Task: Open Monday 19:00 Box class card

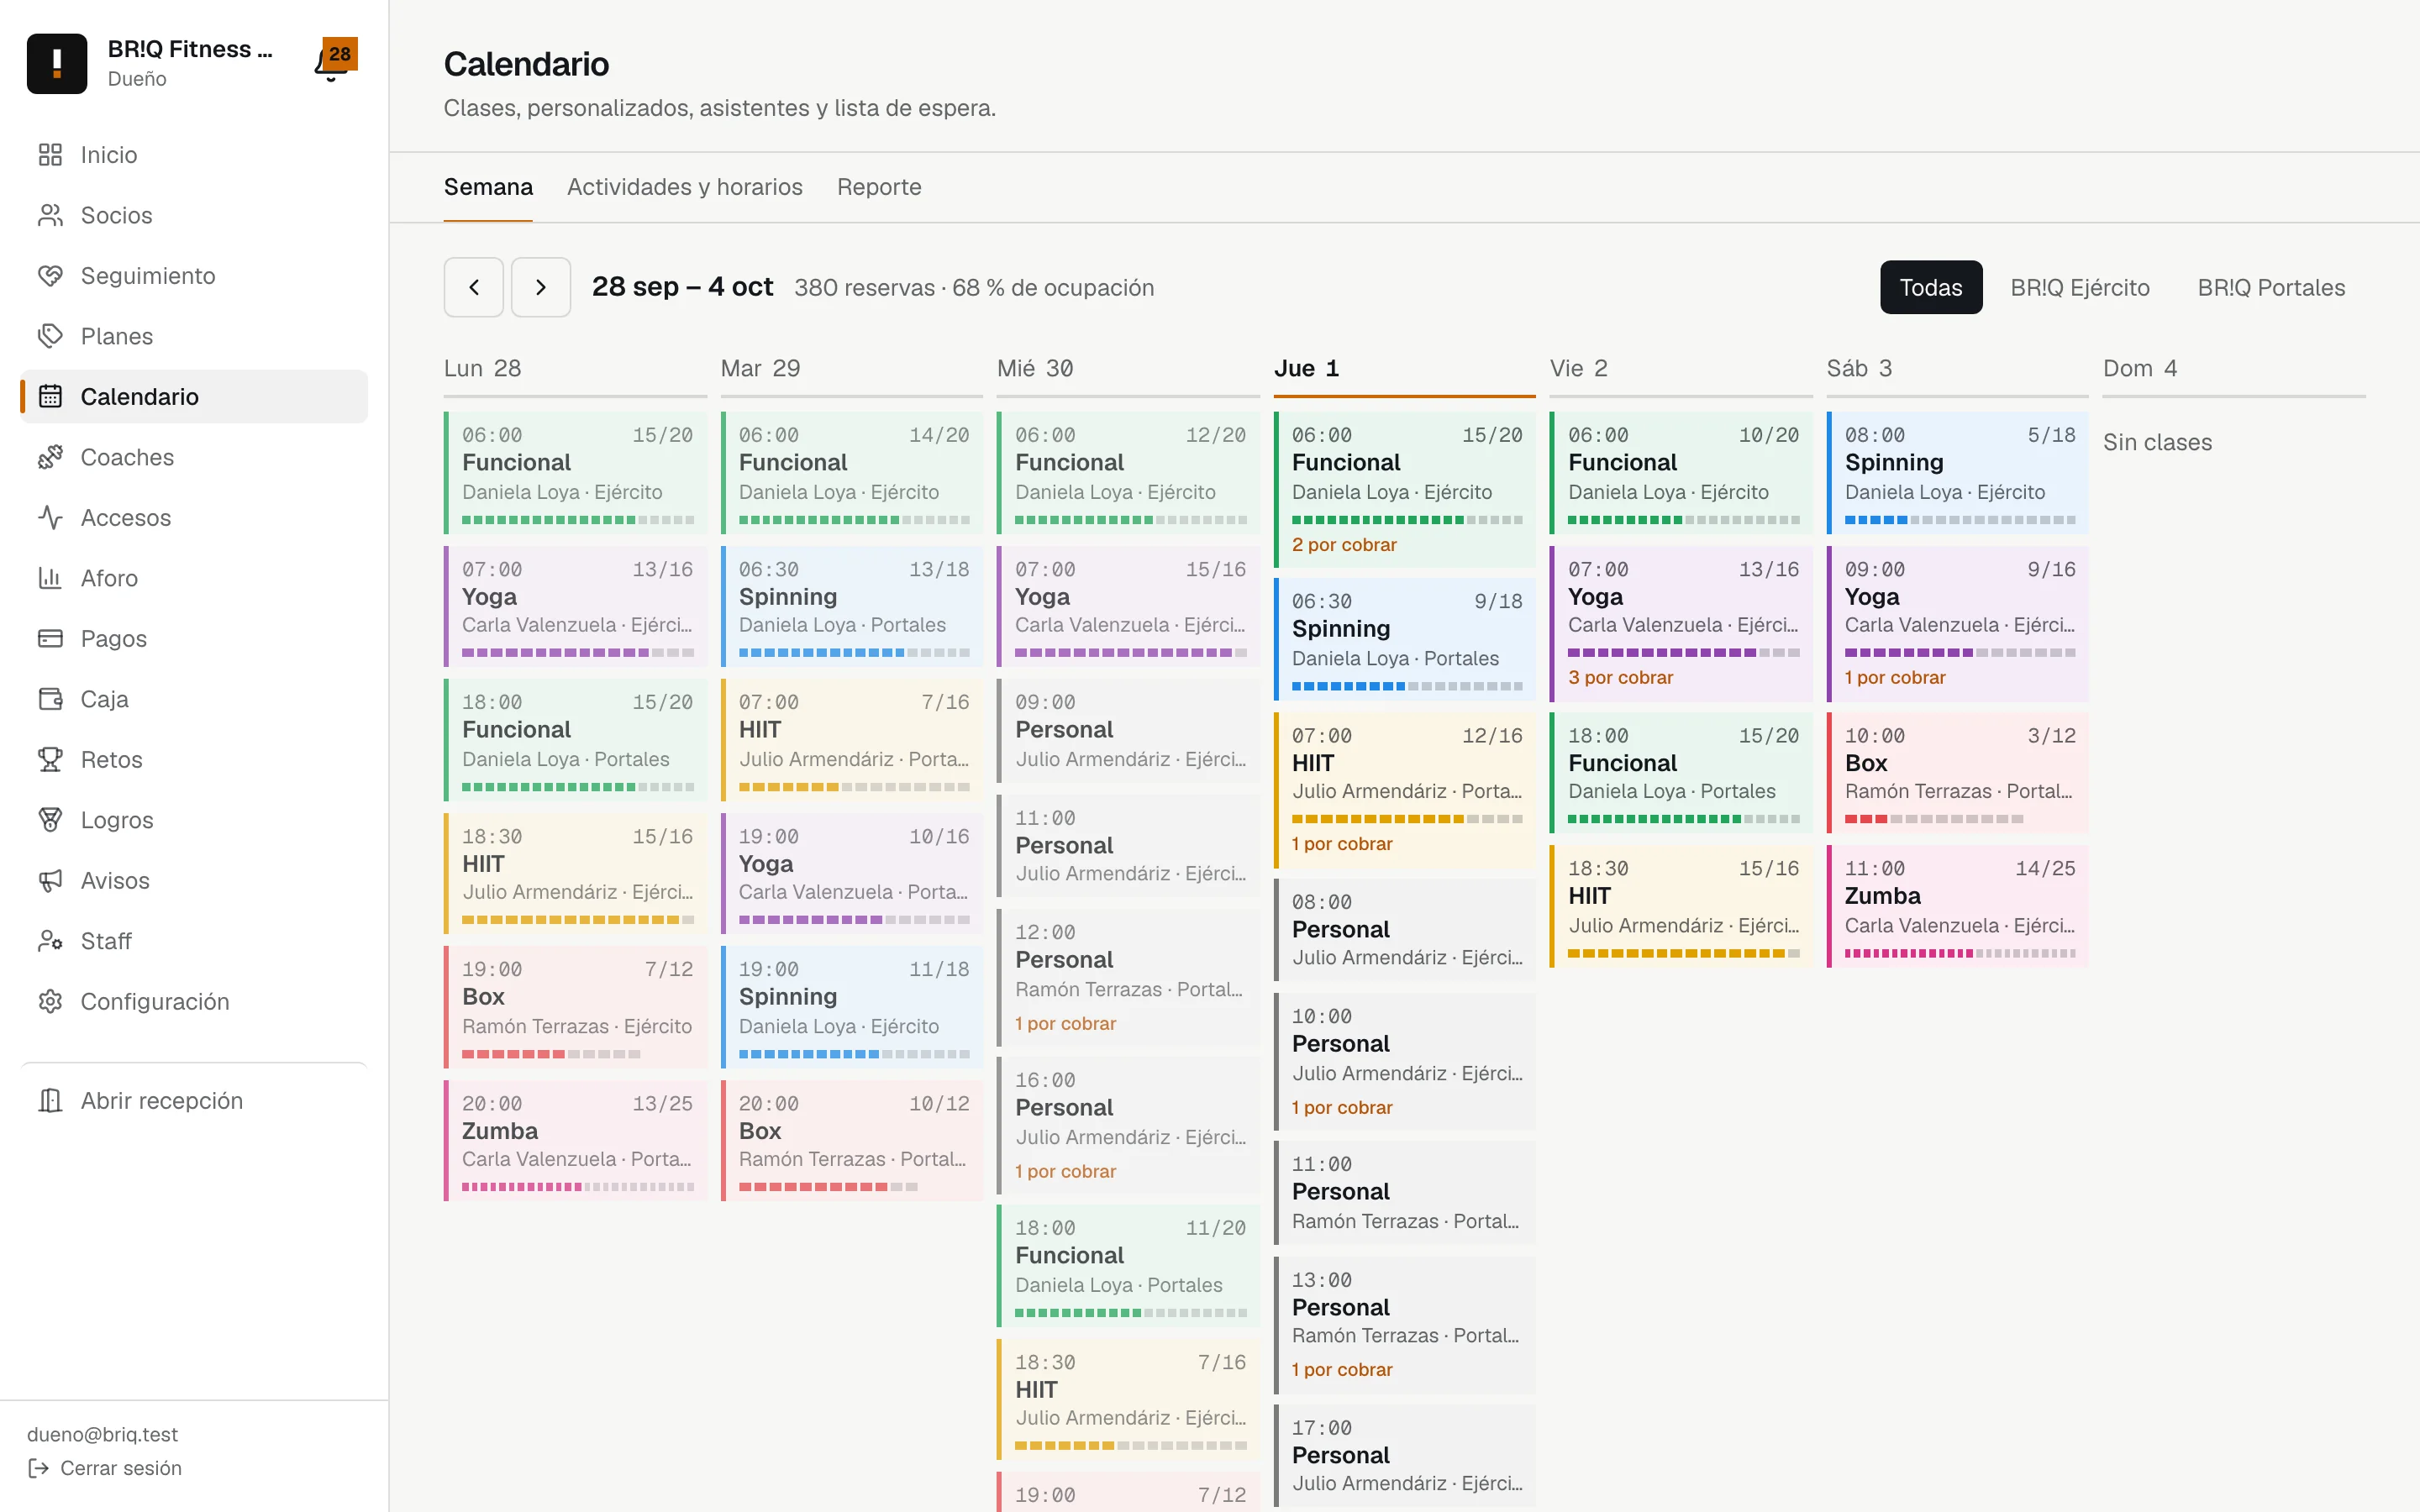Action: pyautogui.click(x=576, y=1007)
